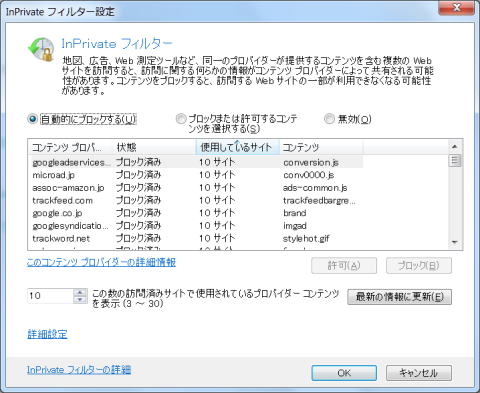The height and width of the screenshot is (393, 480).
Task: Open content provider details link
Action: coord(101,262)
